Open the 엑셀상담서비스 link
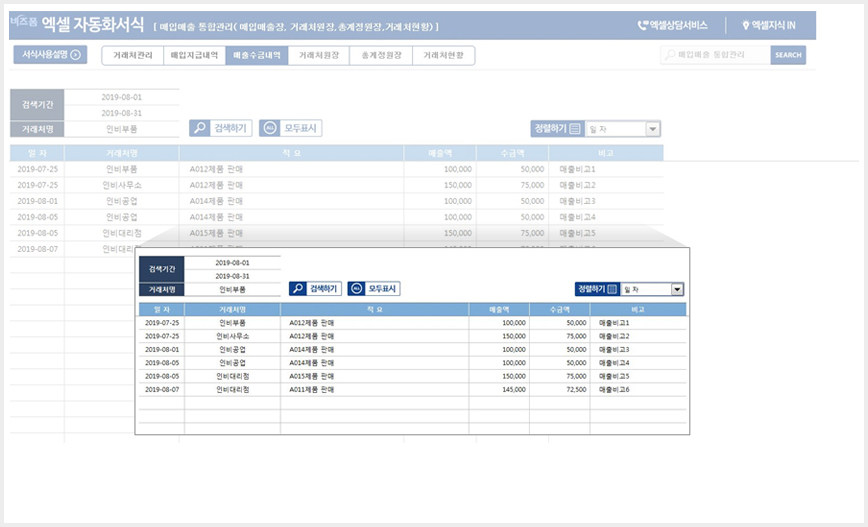The width and height of the screenshot is (868, 527). point(673,25)
